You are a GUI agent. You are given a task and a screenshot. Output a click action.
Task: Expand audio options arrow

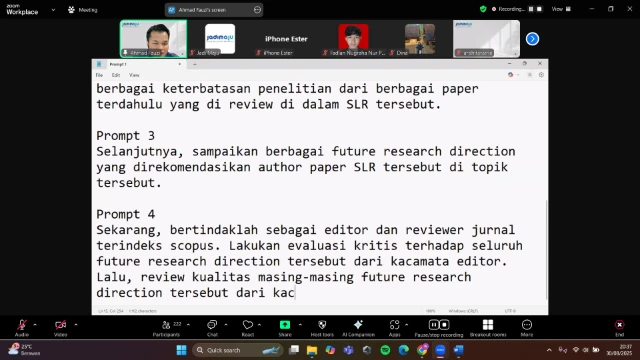35,325
